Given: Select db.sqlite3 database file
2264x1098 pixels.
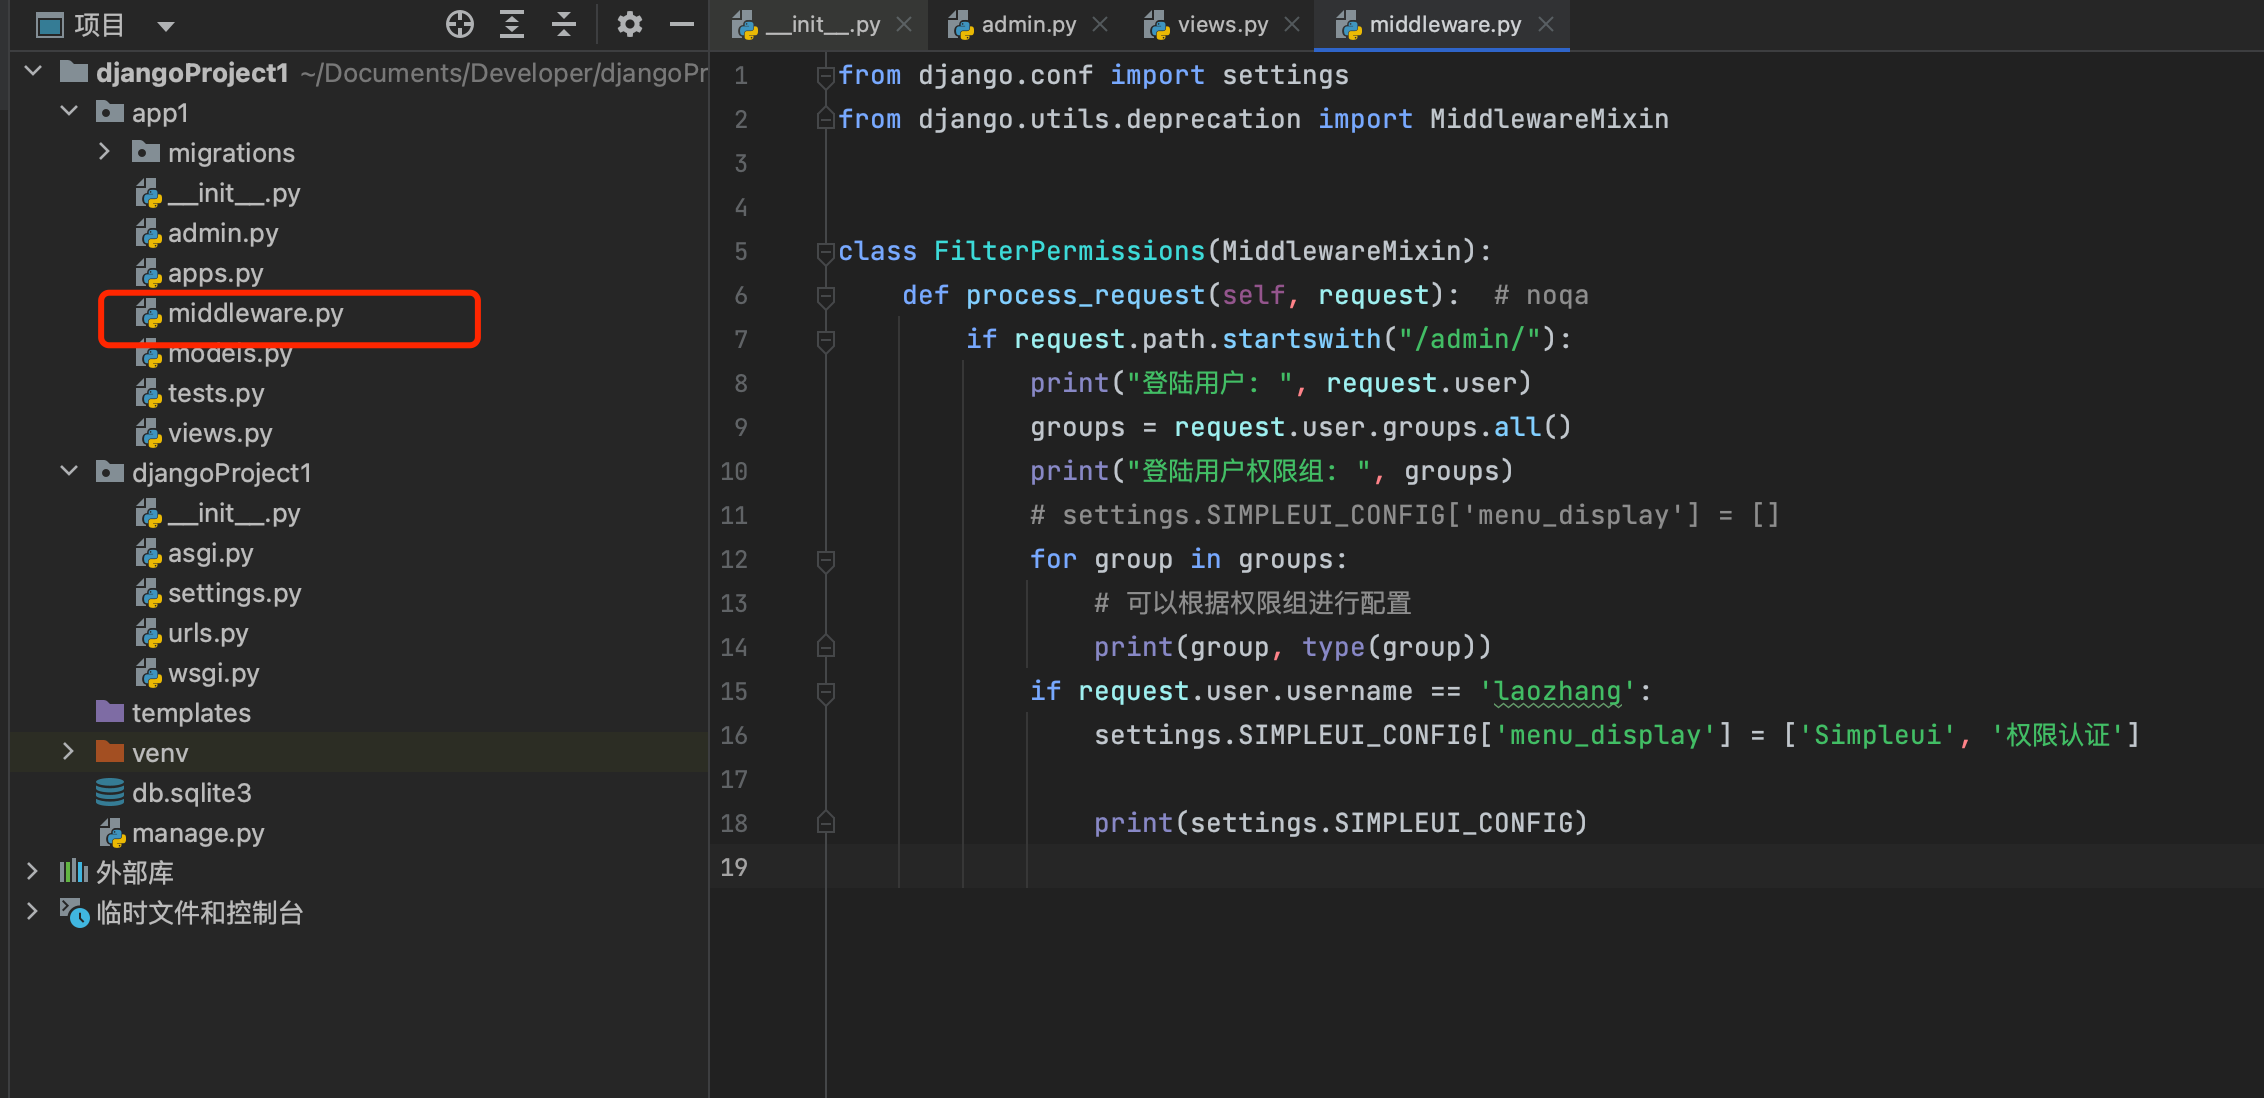Looking at the screenshot, I should [192, 793].
